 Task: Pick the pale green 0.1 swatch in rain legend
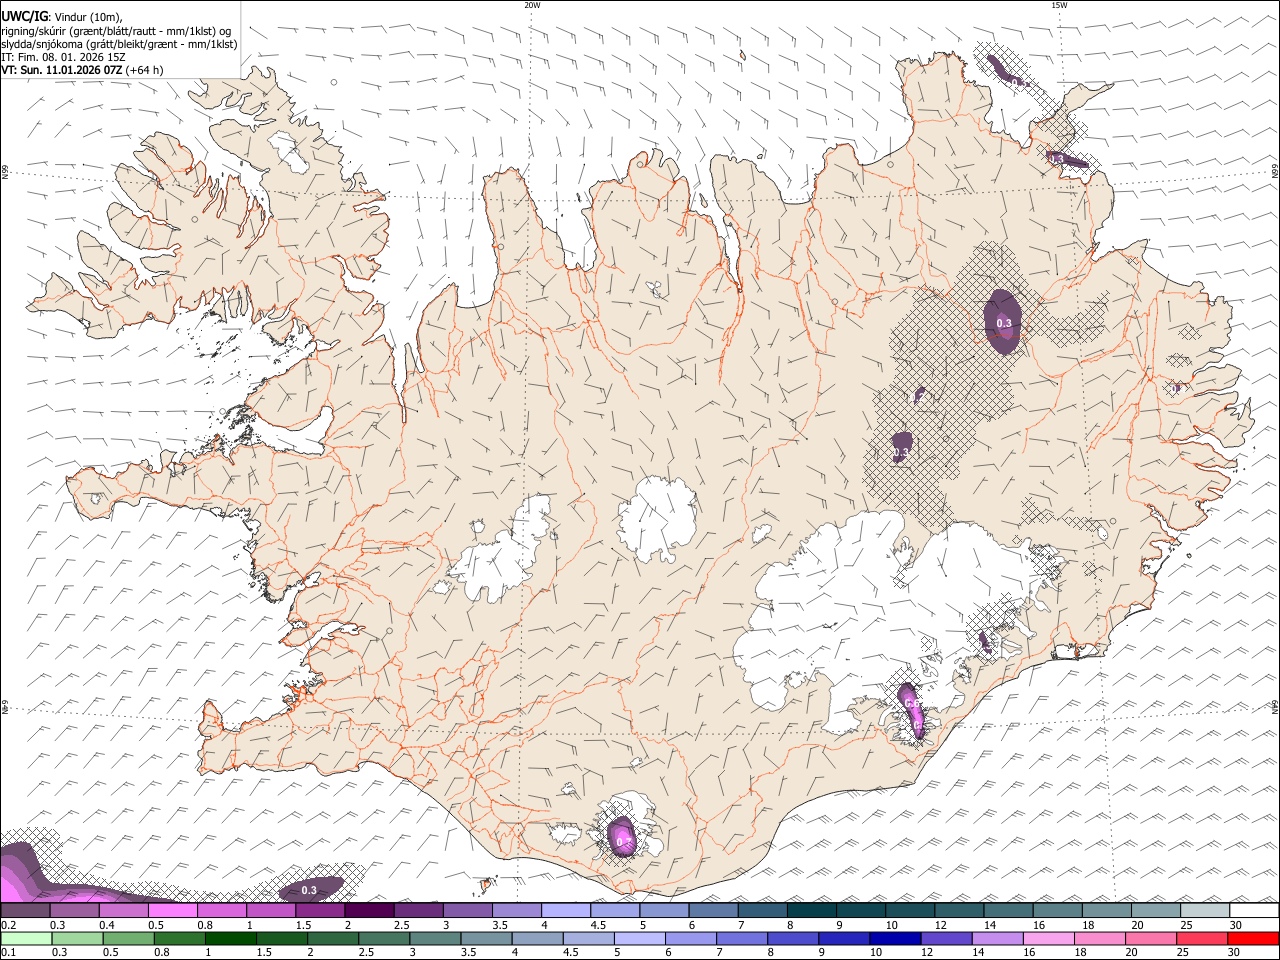click(25, 939)
